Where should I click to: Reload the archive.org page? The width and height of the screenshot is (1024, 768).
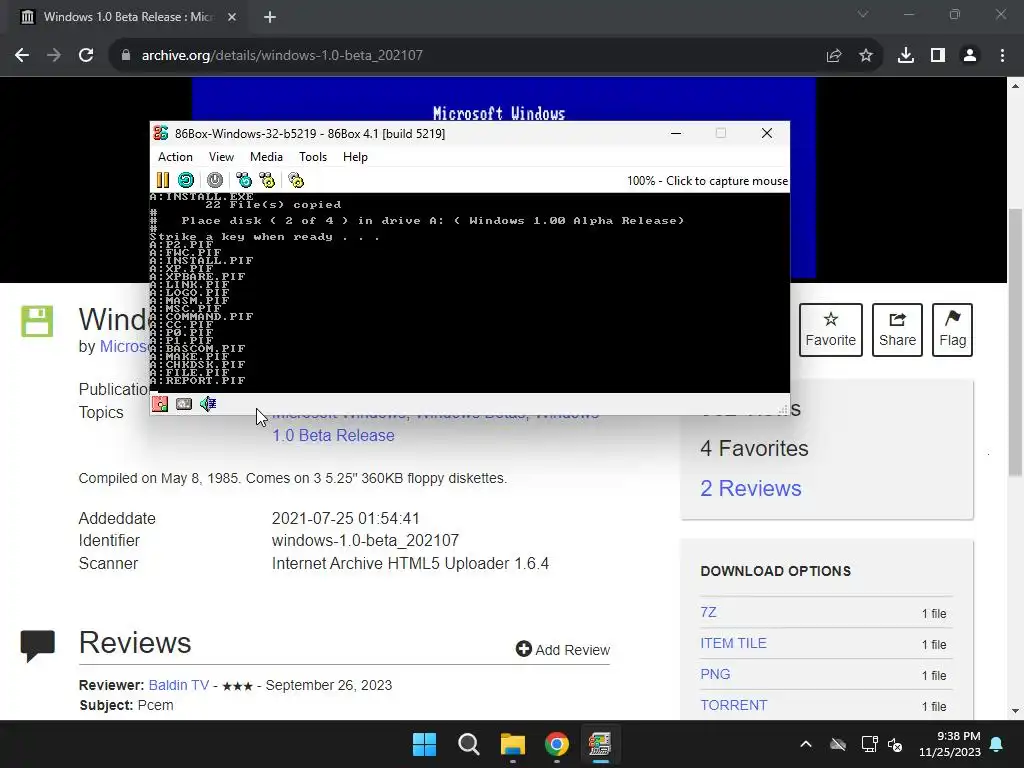pos(86,56)
